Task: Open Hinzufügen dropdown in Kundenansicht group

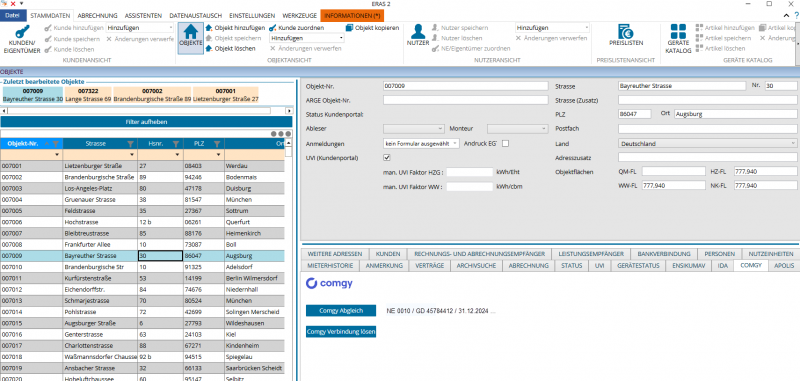Action: [171, 28]
